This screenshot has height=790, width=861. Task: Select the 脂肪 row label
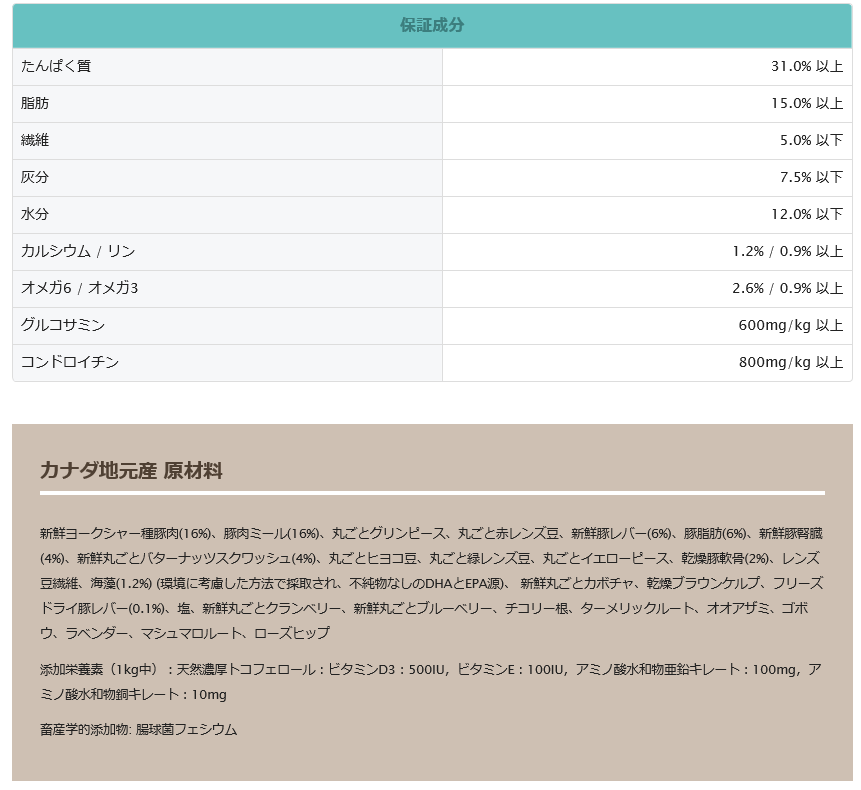35,103
